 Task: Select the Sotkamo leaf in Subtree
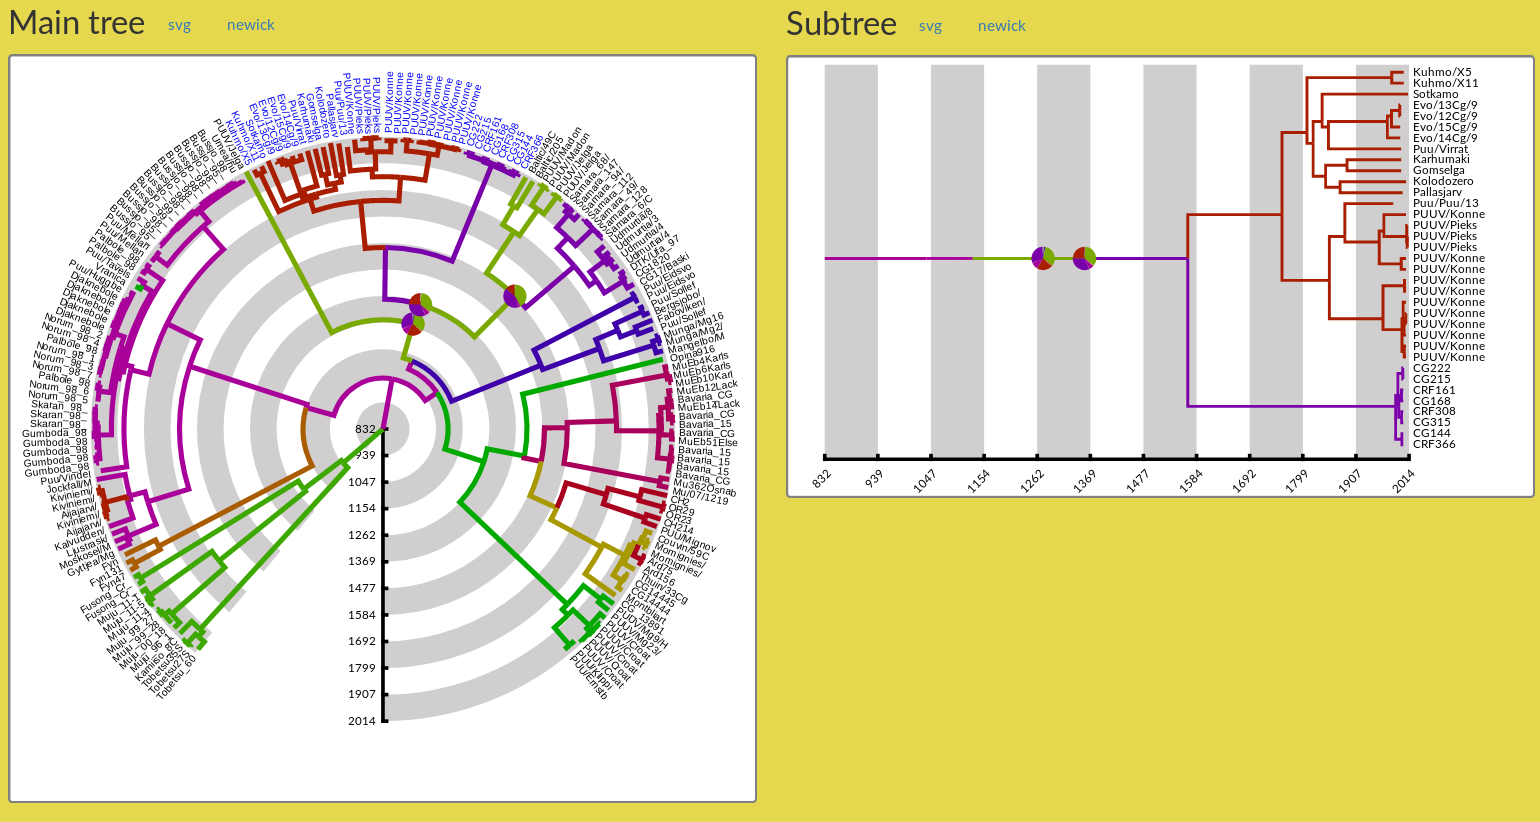click(x=1435, y=94)
